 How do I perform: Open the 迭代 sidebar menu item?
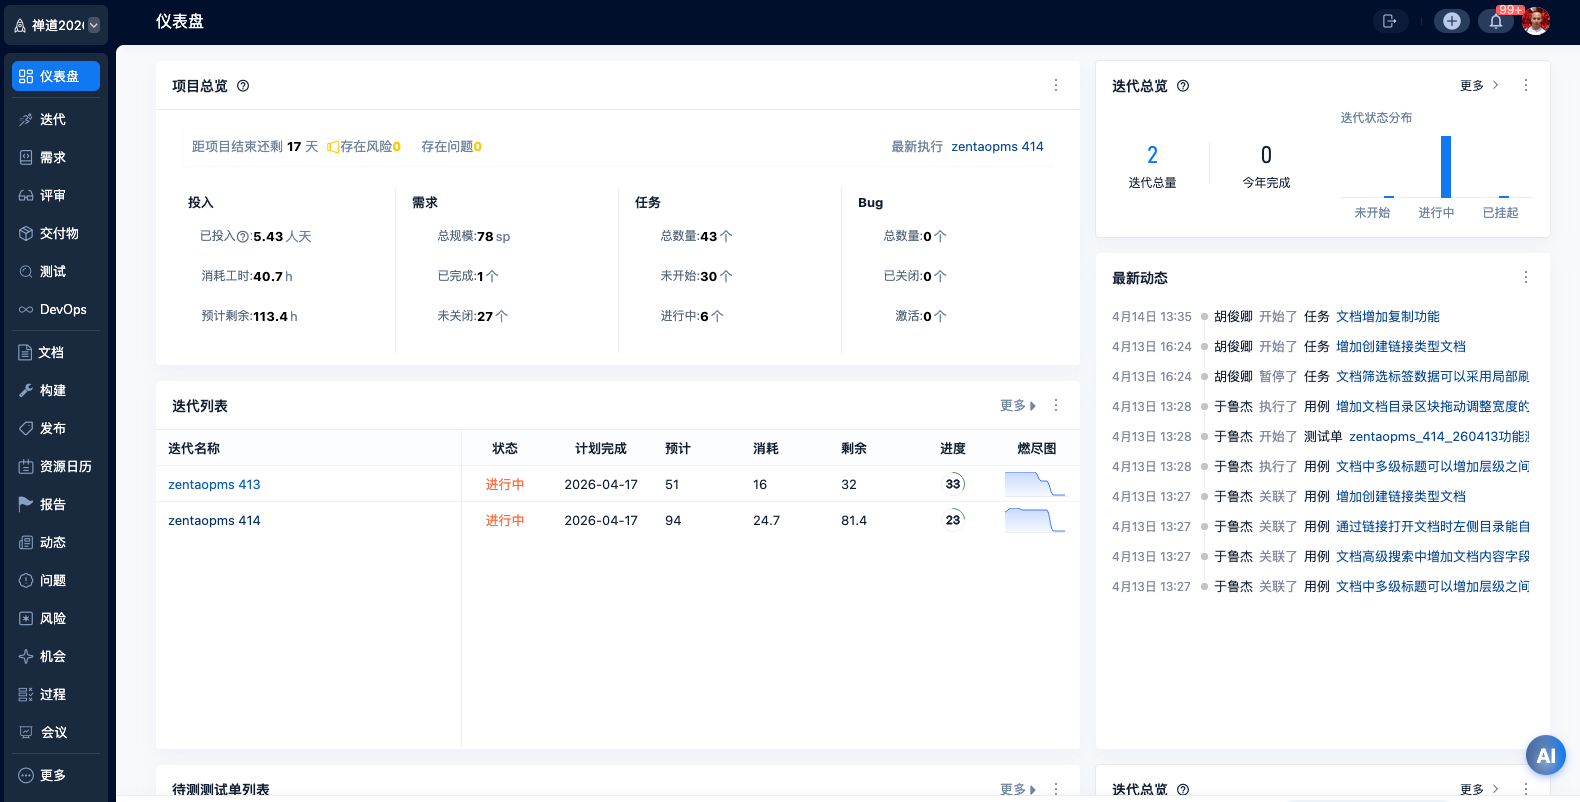click(x=53, y=119)
